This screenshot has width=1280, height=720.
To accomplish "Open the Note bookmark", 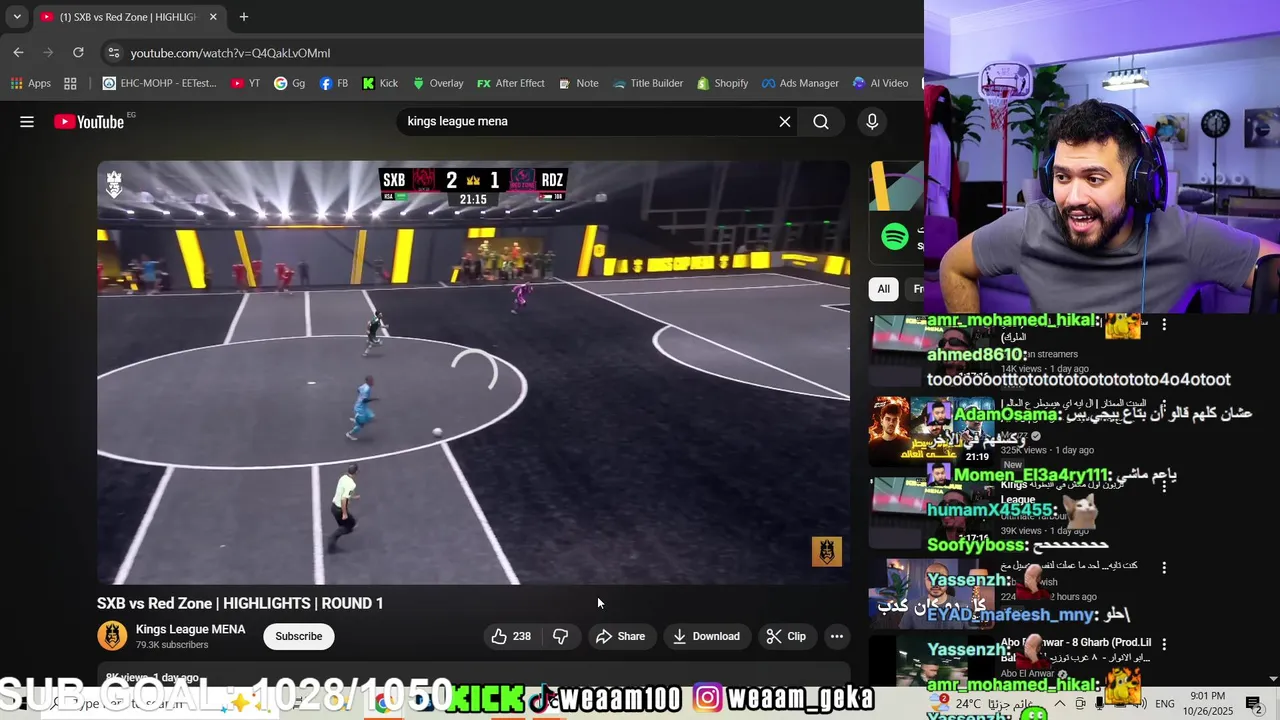I will (579, 84).
